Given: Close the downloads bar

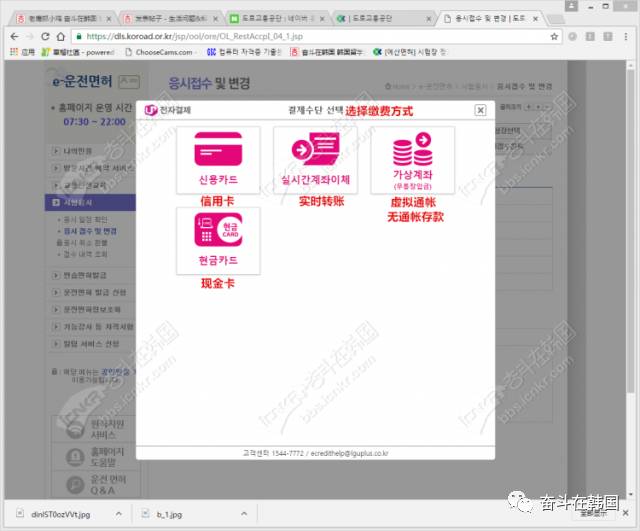Looking at the screenshot, I should pyautogui.click(x=625, y=513).
